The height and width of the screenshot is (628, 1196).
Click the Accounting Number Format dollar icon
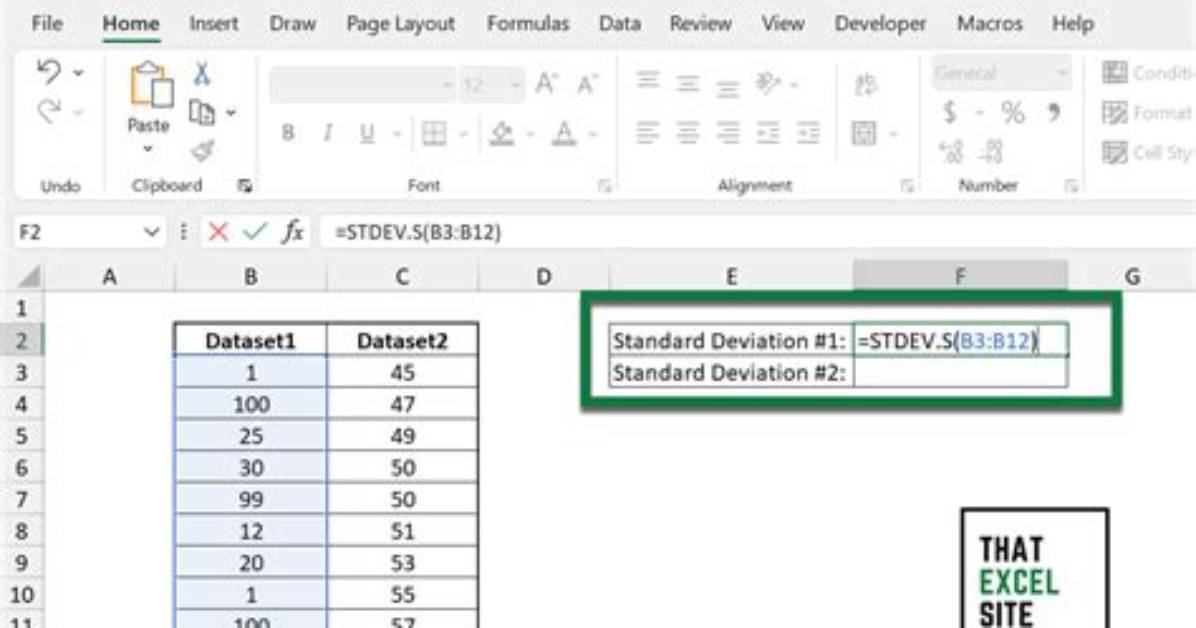(950, 113)
